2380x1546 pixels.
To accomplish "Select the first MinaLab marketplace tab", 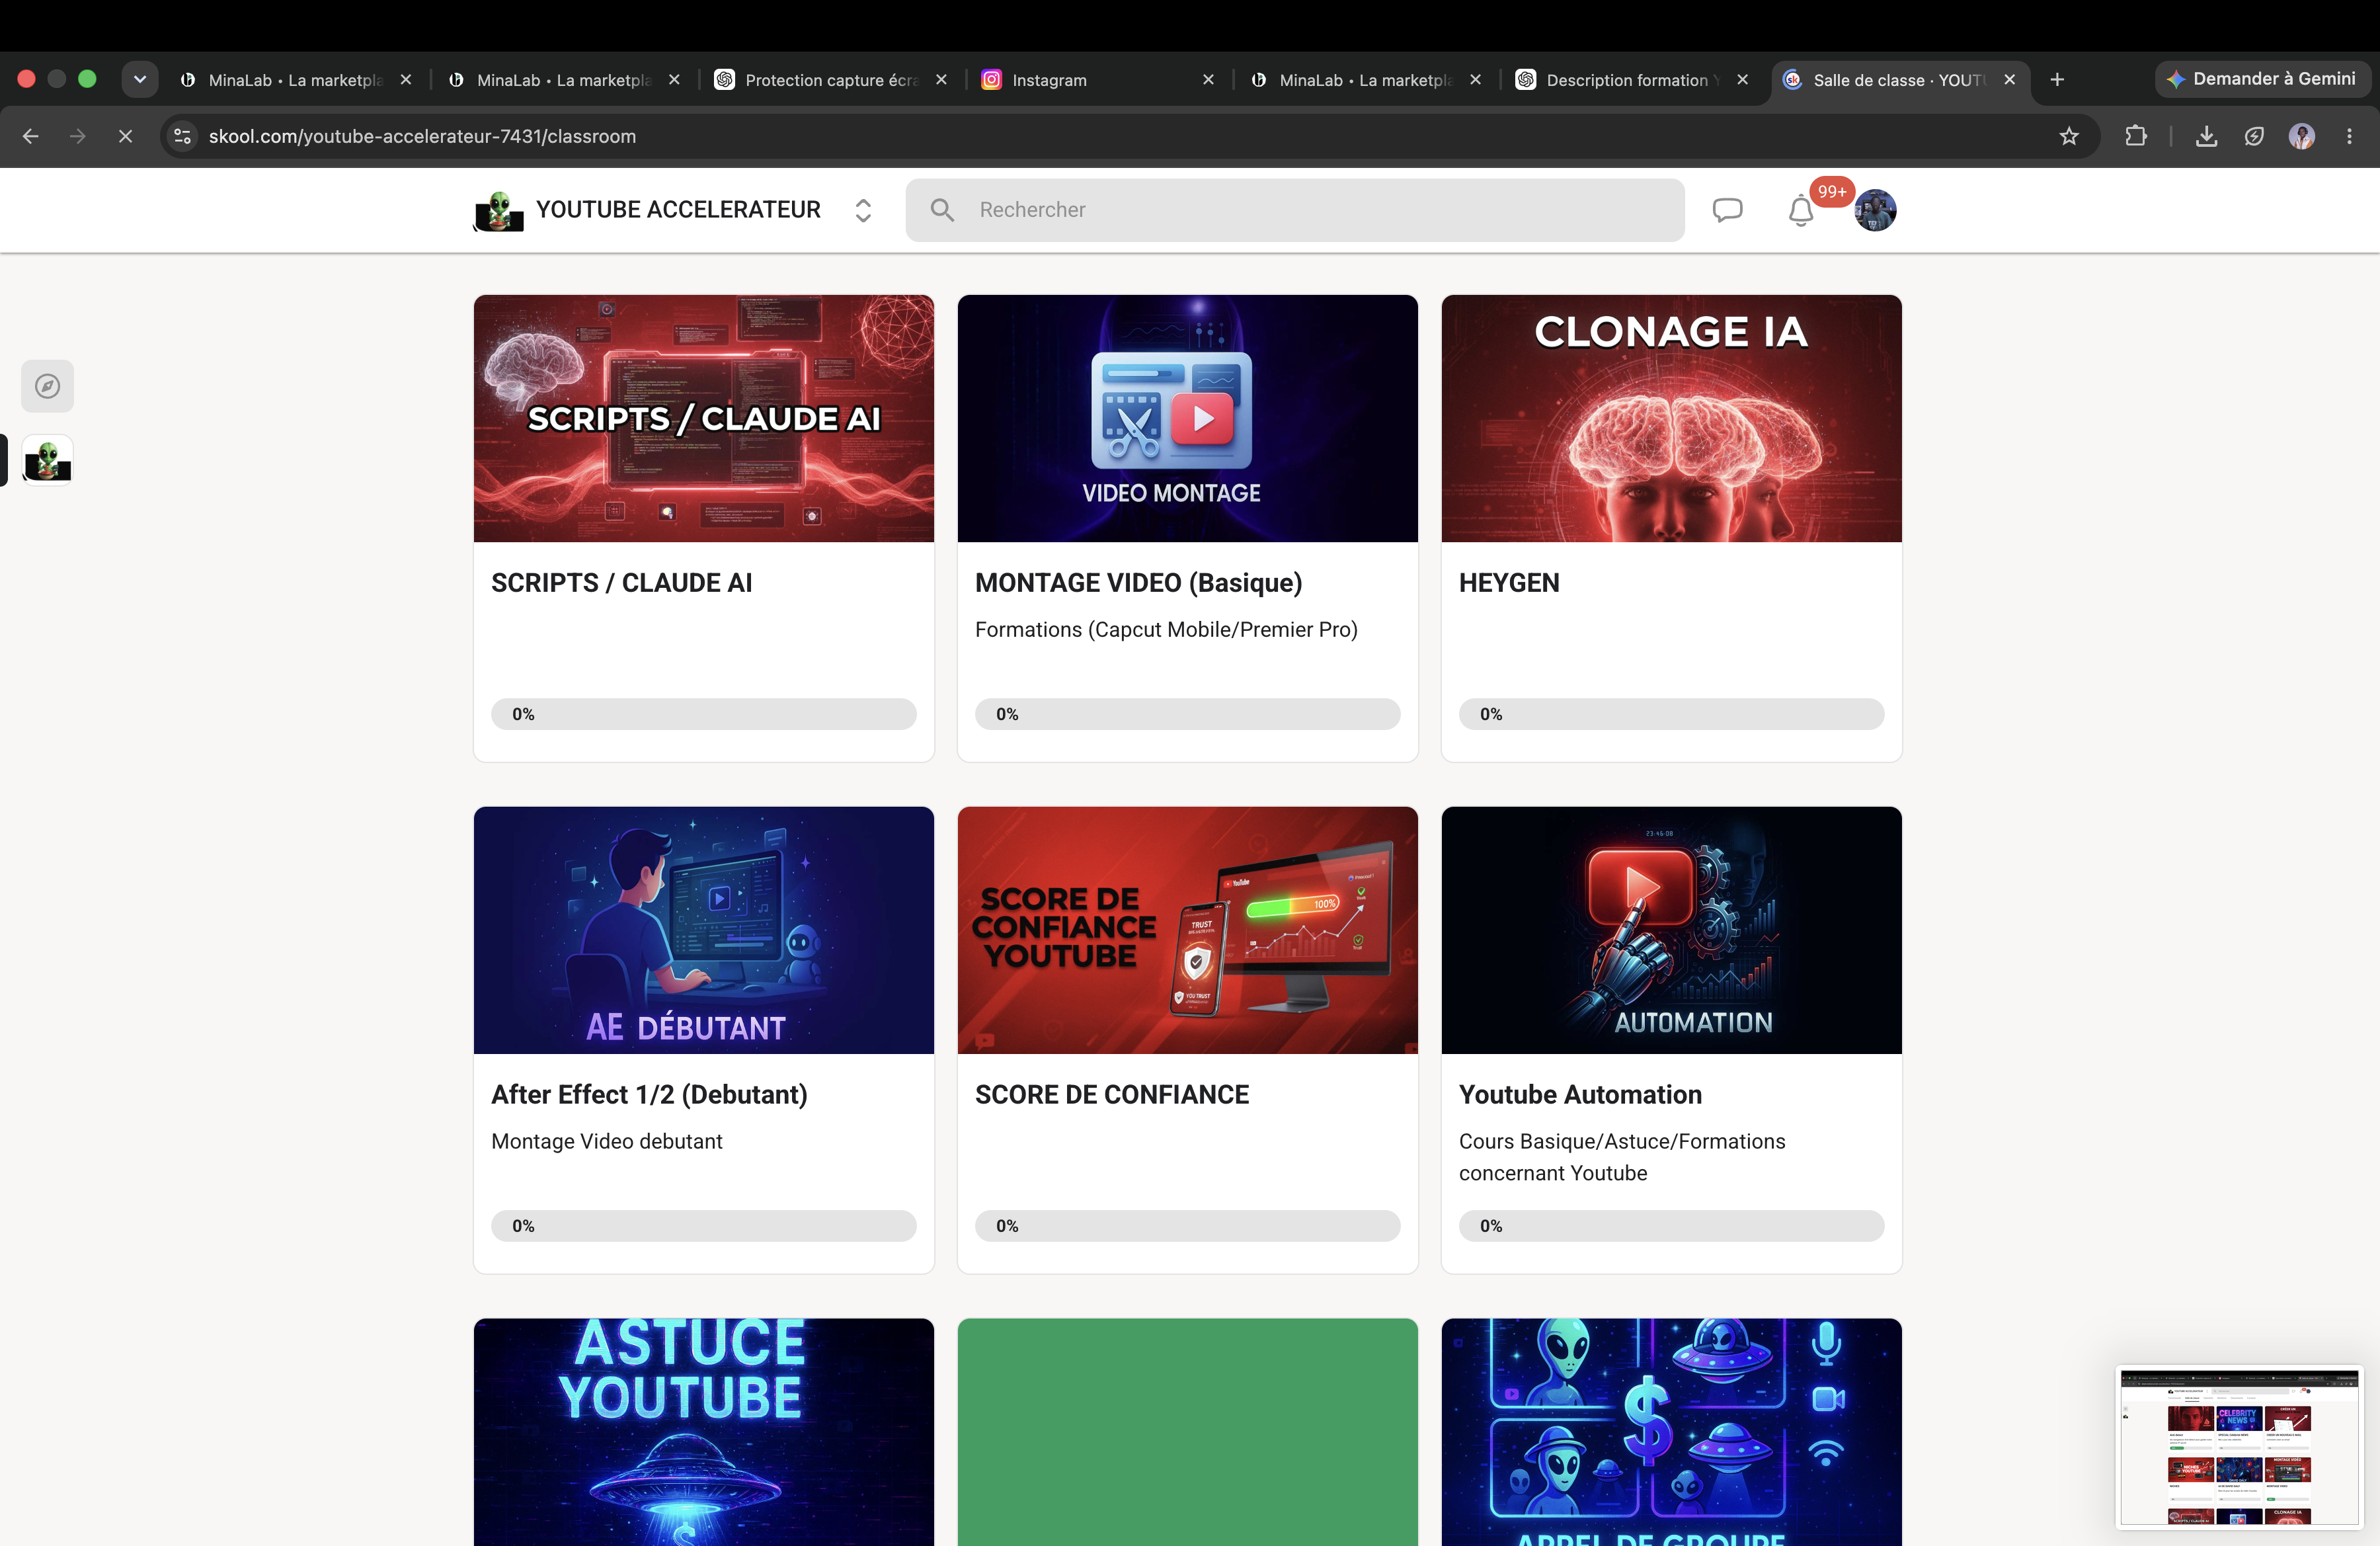I will (x=295, y=80).
